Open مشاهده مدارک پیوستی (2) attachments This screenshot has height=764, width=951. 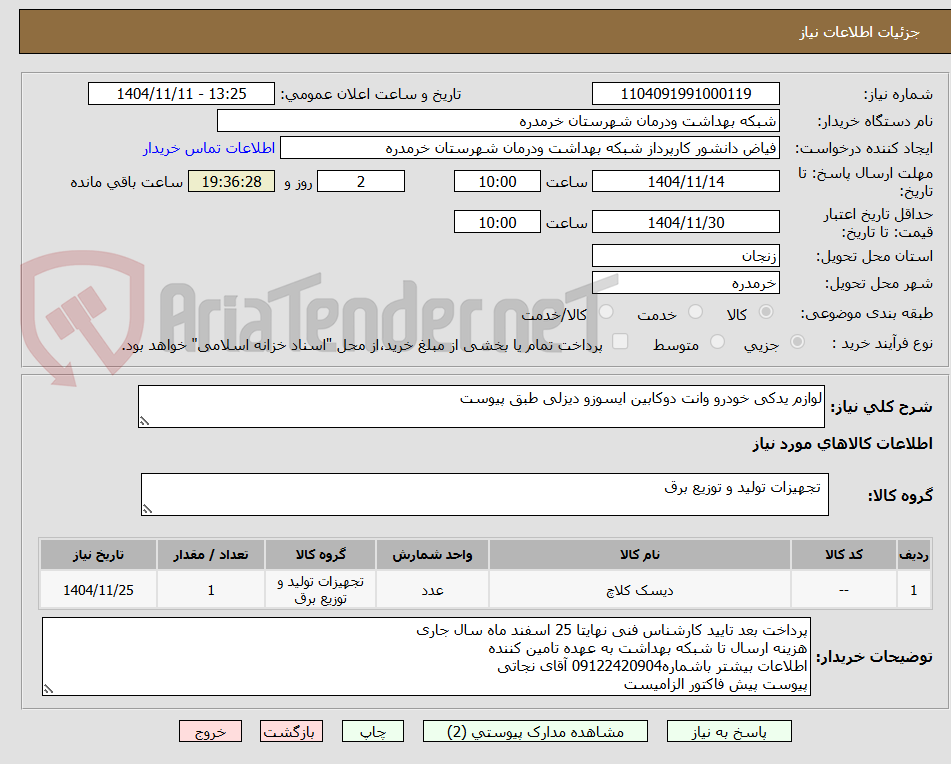click(535, 731)
